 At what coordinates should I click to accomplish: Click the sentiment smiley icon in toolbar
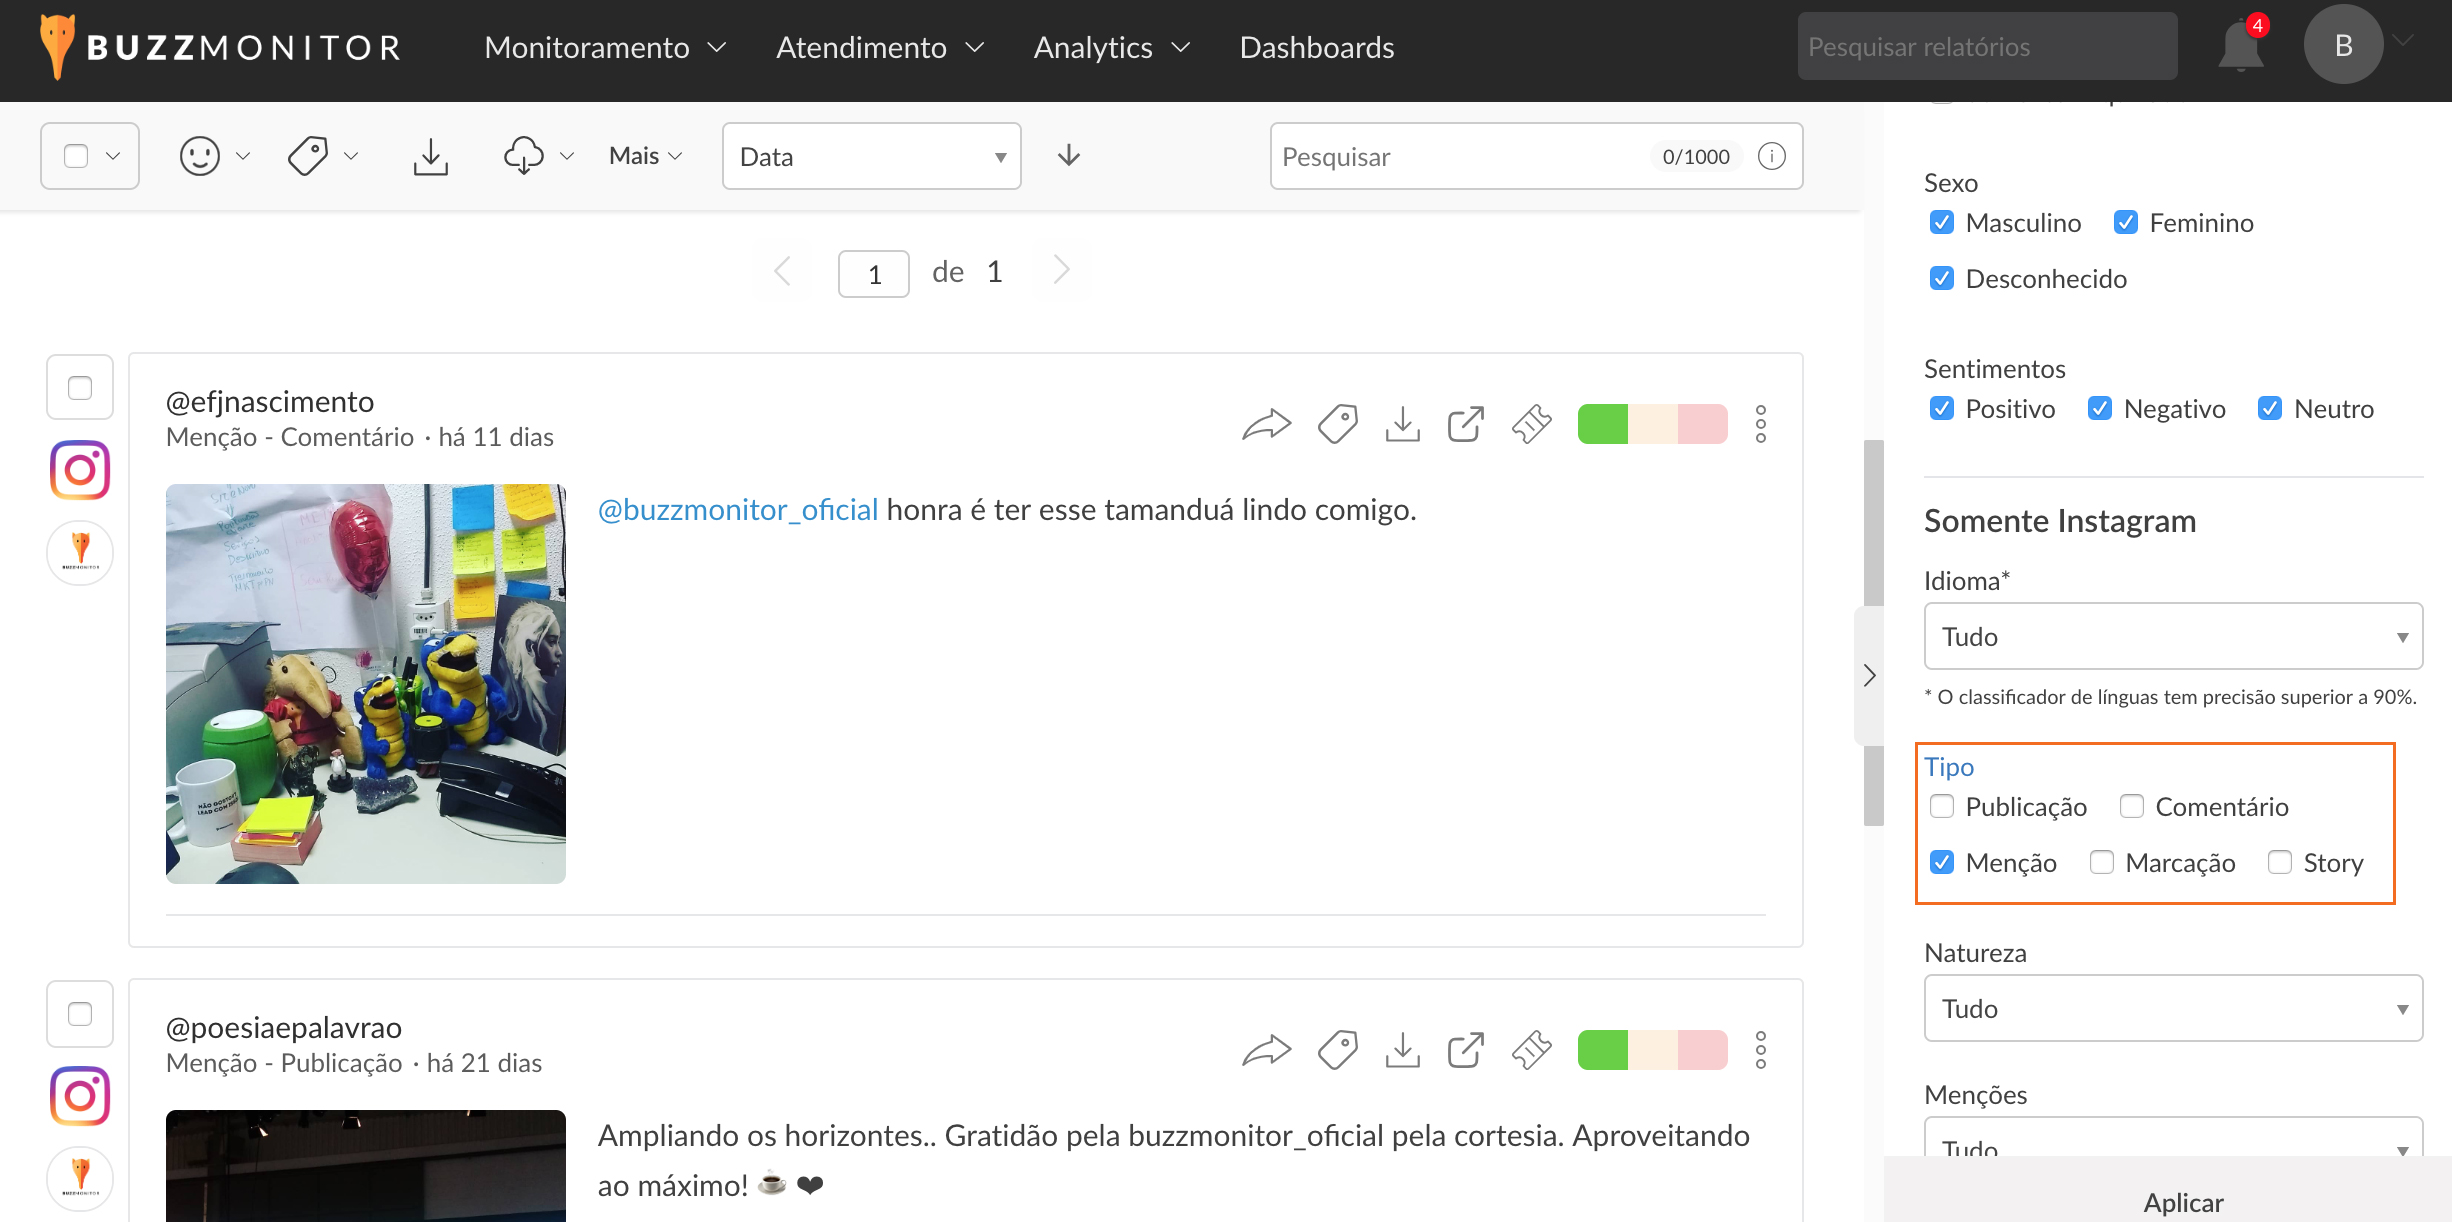[200, 156]
